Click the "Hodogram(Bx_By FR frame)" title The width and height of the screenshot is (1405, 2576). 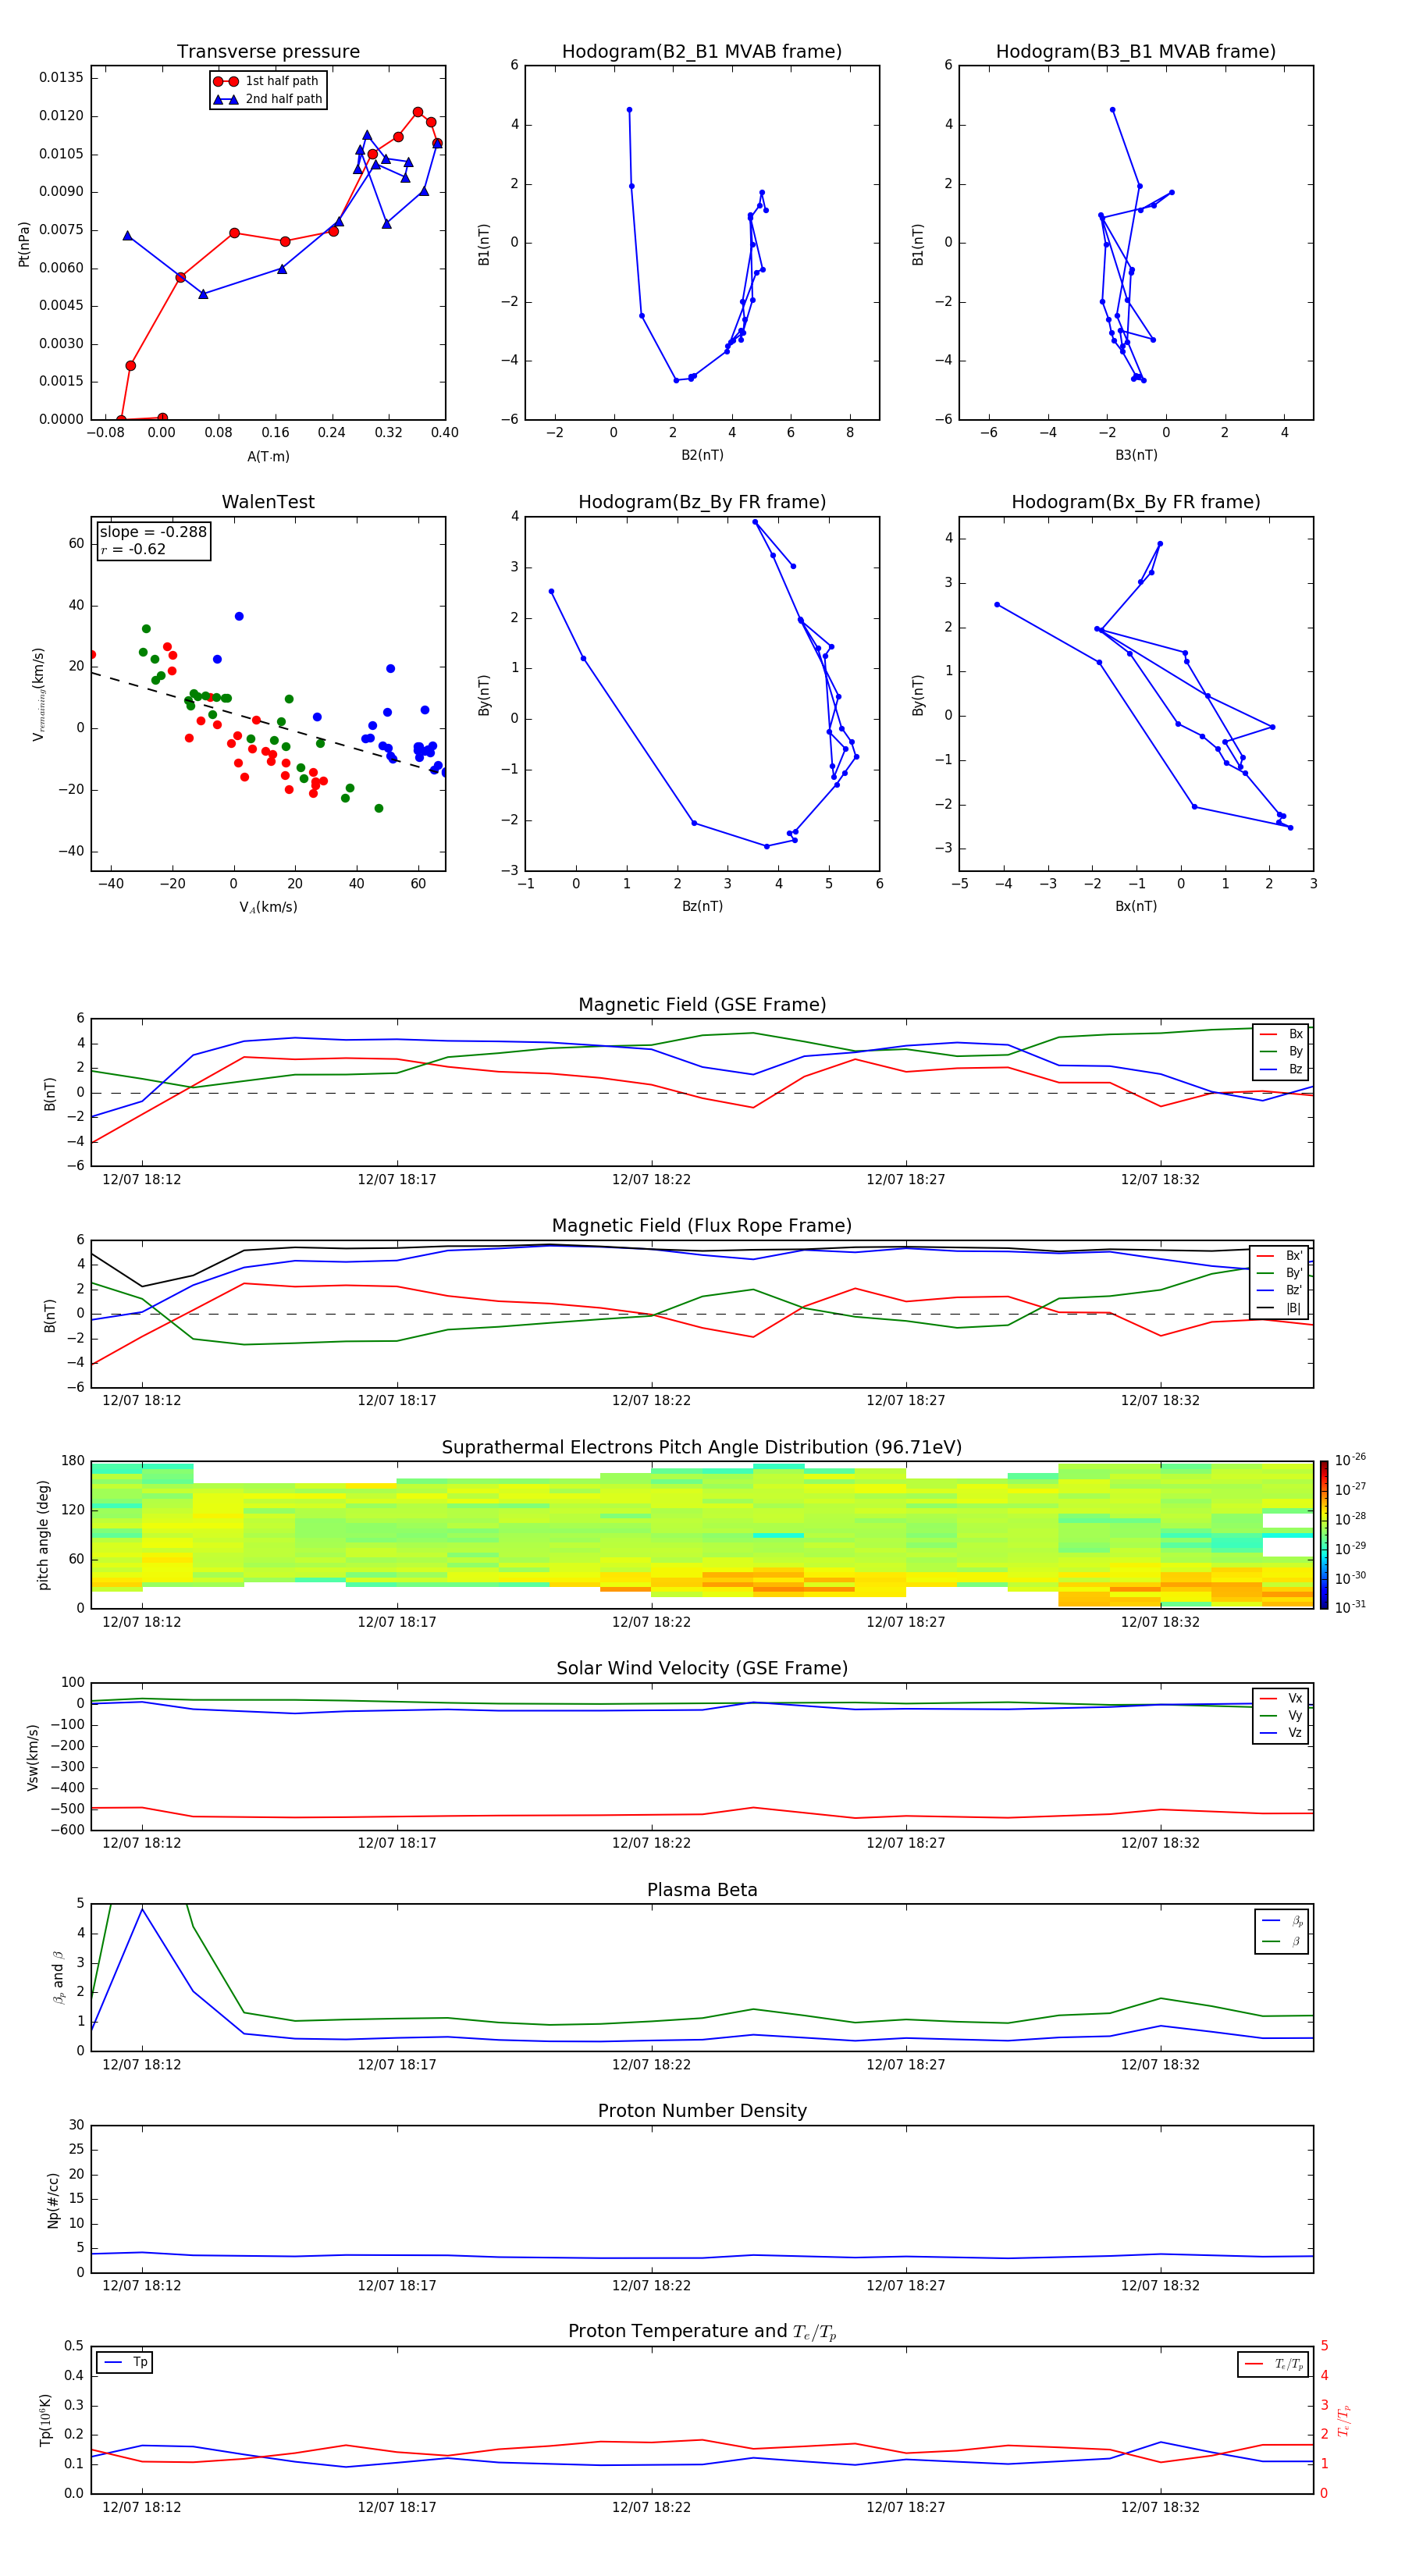click(1136, 502)
